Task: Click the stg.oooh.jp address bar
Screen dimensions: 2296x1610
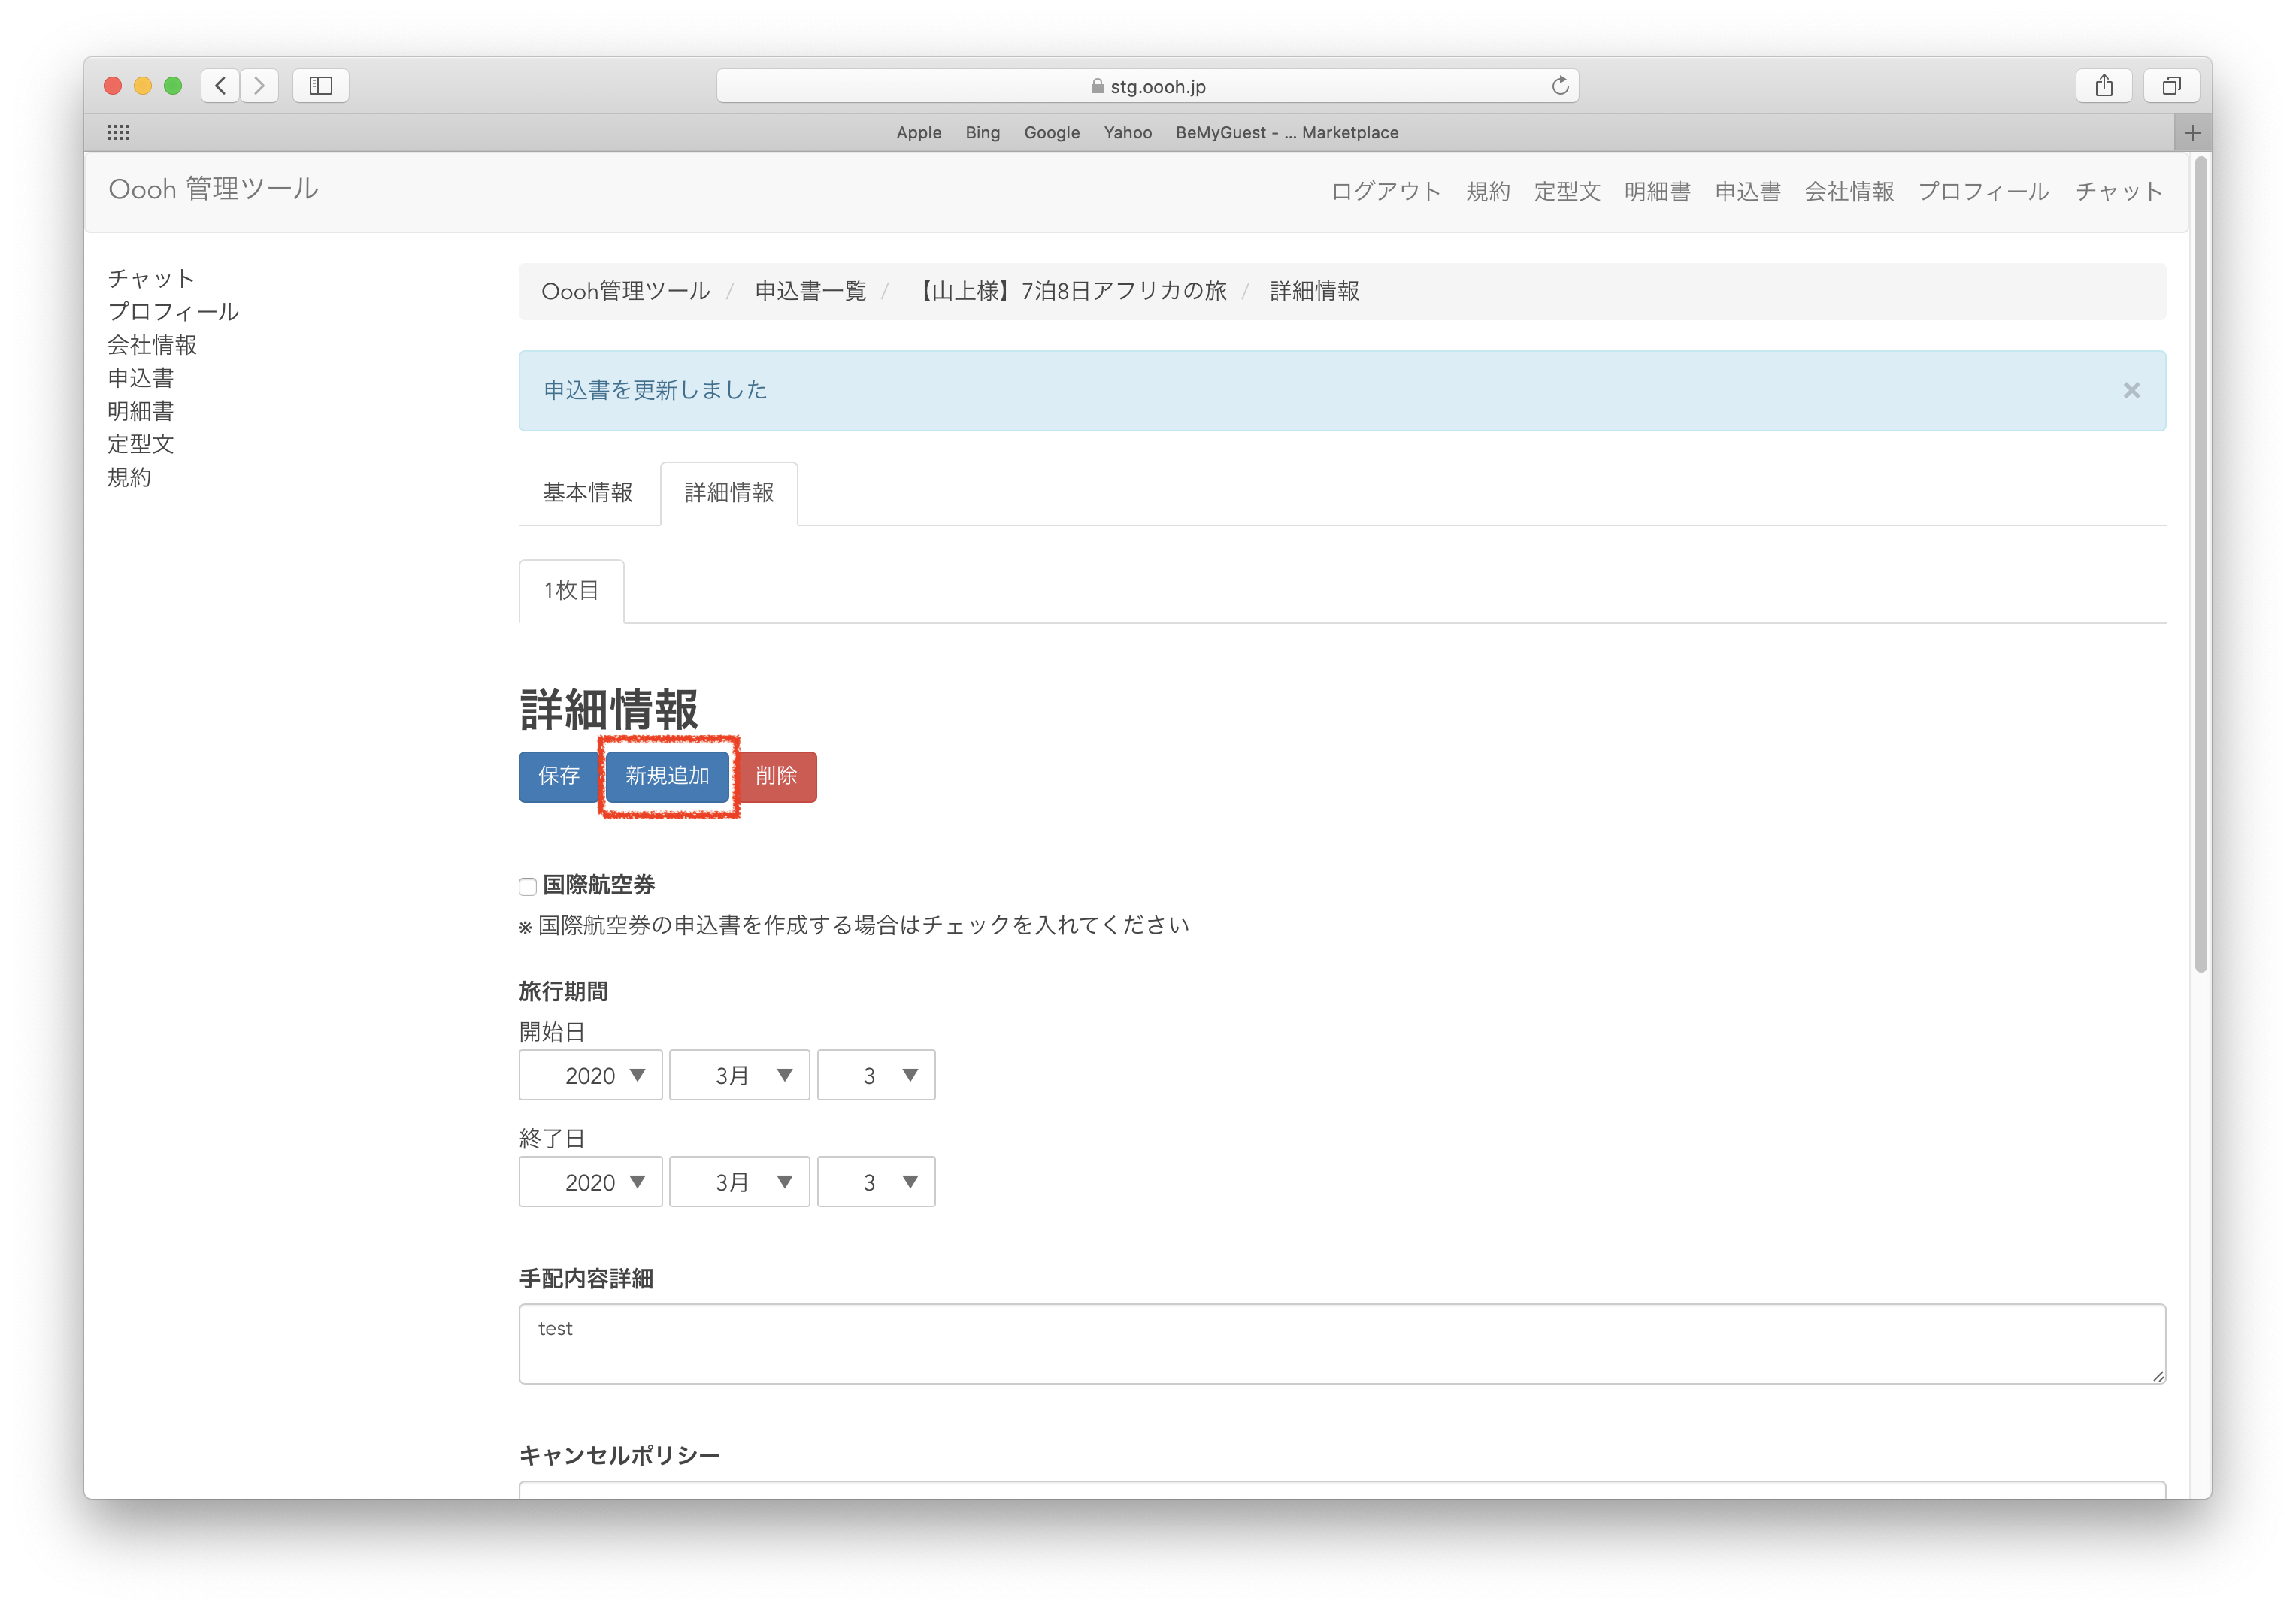Action: [x=1147, y=86]
